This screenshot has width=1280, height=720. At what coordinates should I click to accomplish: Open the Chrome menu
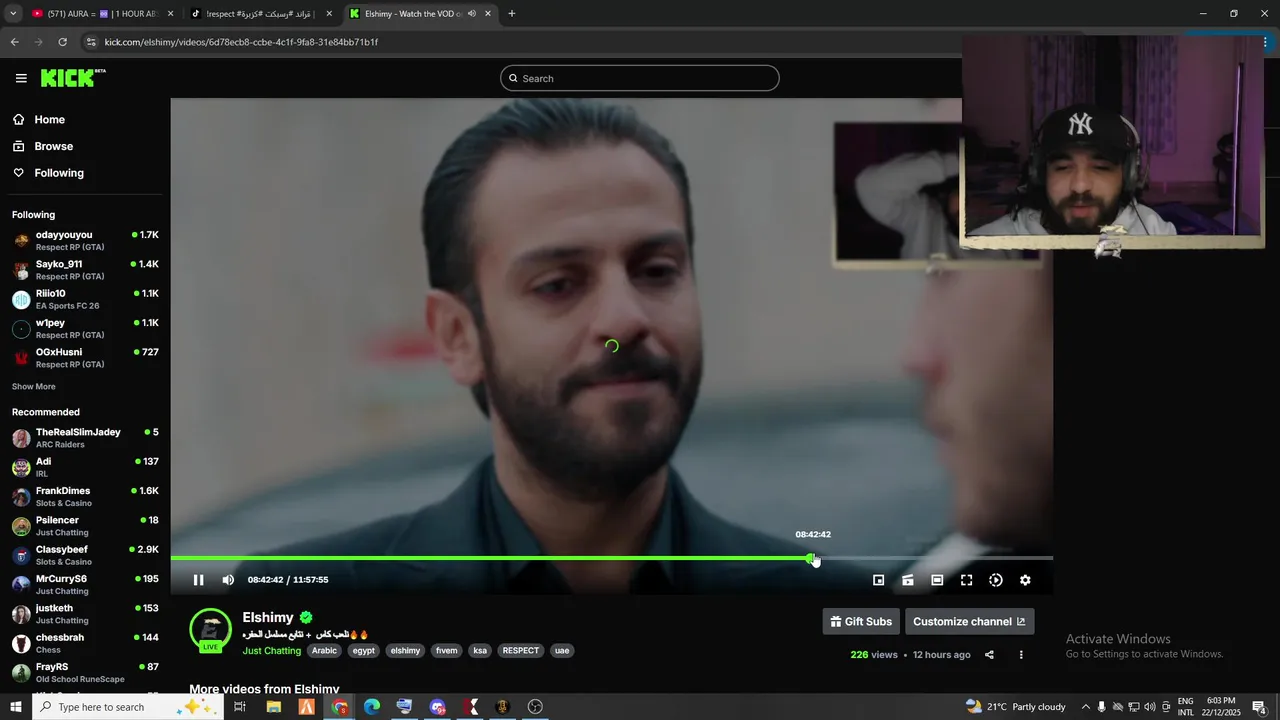point(1266,42)
